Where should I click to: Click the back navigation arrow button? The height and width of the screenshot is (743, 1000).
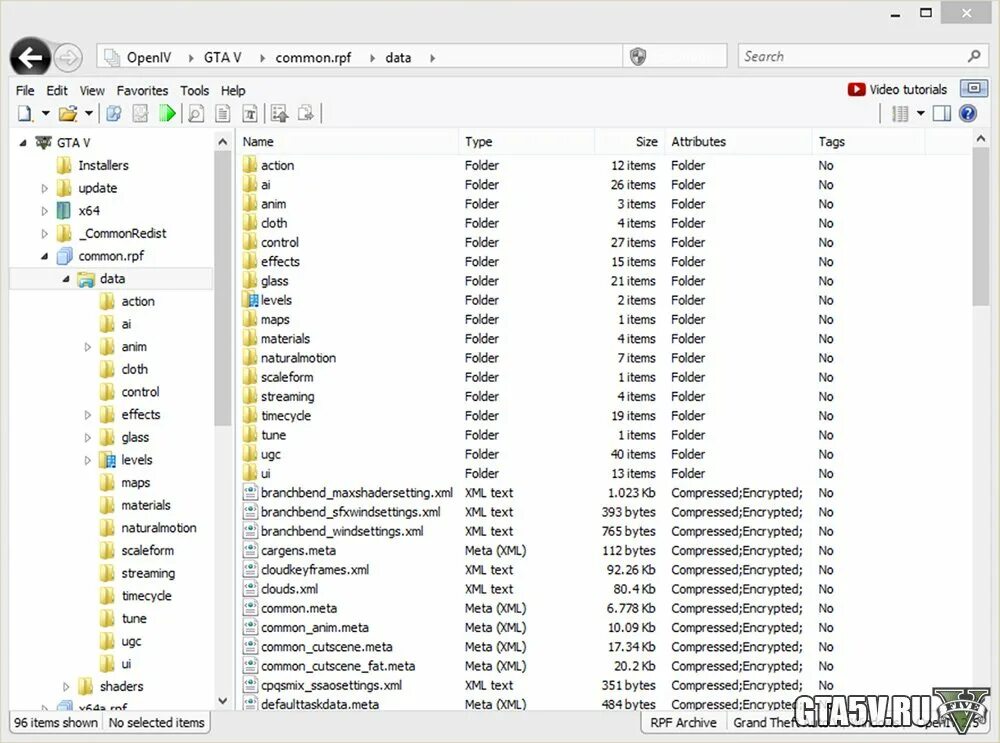(30, 58)
